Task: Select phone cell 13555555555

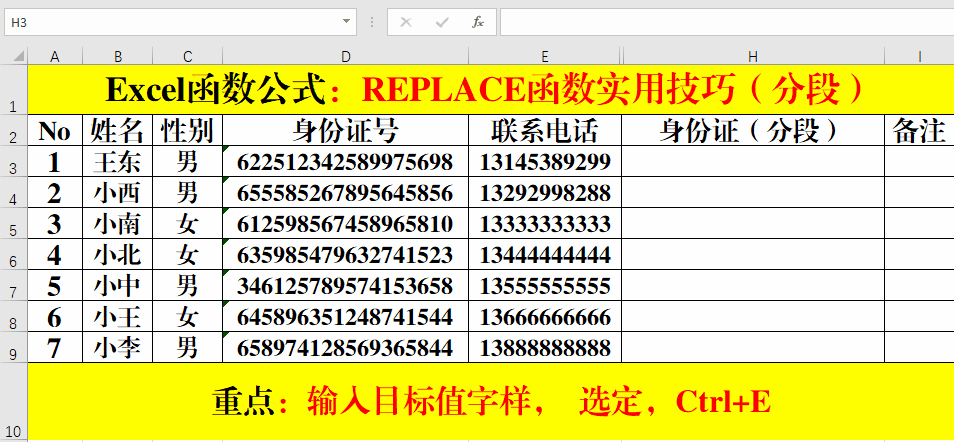Action: tap(545, 286)
